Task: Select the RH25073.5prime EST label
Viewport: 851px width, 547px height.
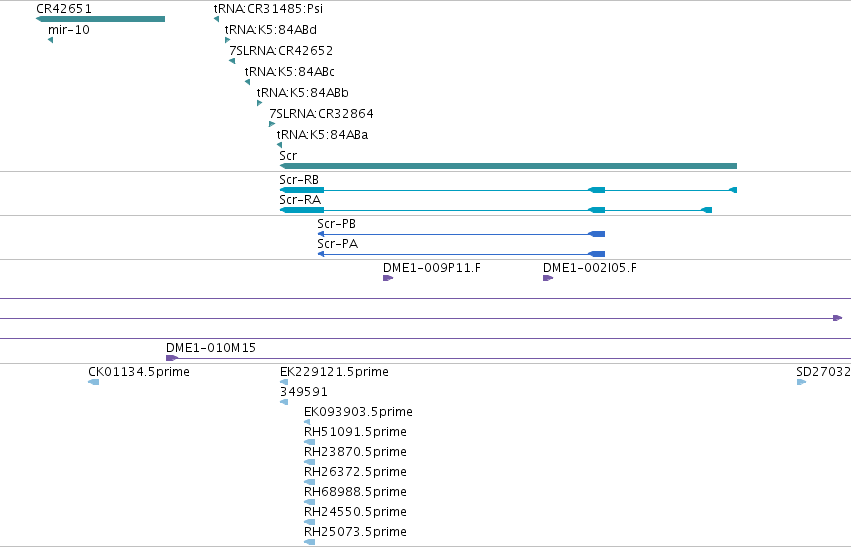Action: pyautogui.click(x=355, y=532)
